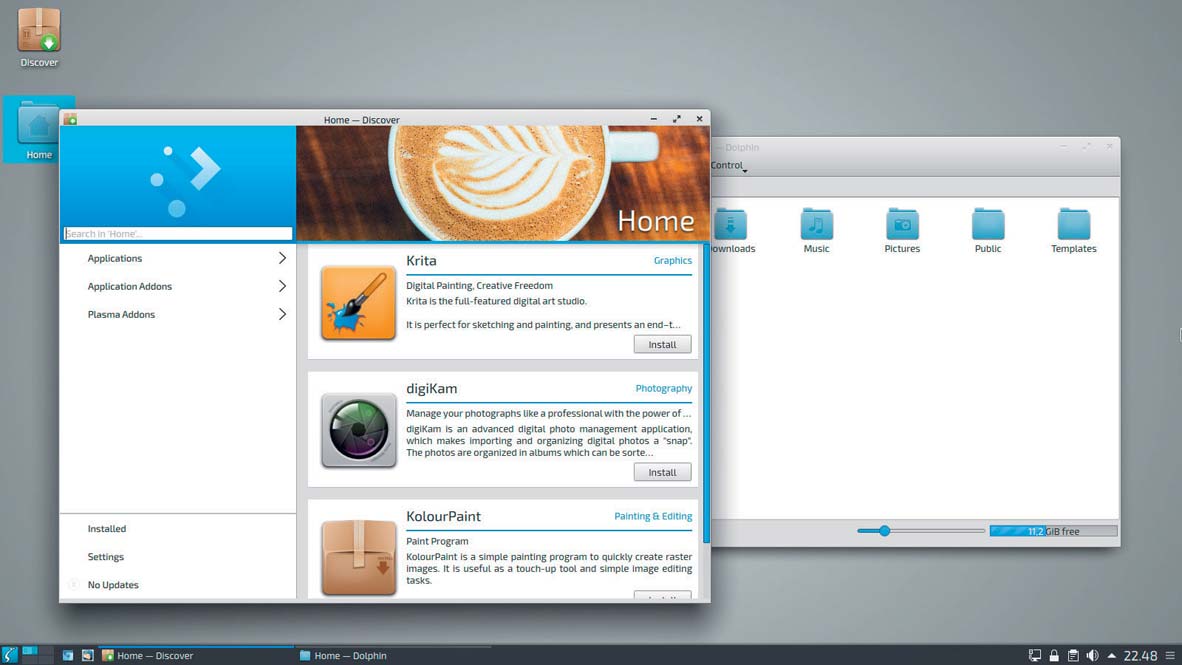
Task: Click the digiKam camera lens icon
Action: point(358,431)
